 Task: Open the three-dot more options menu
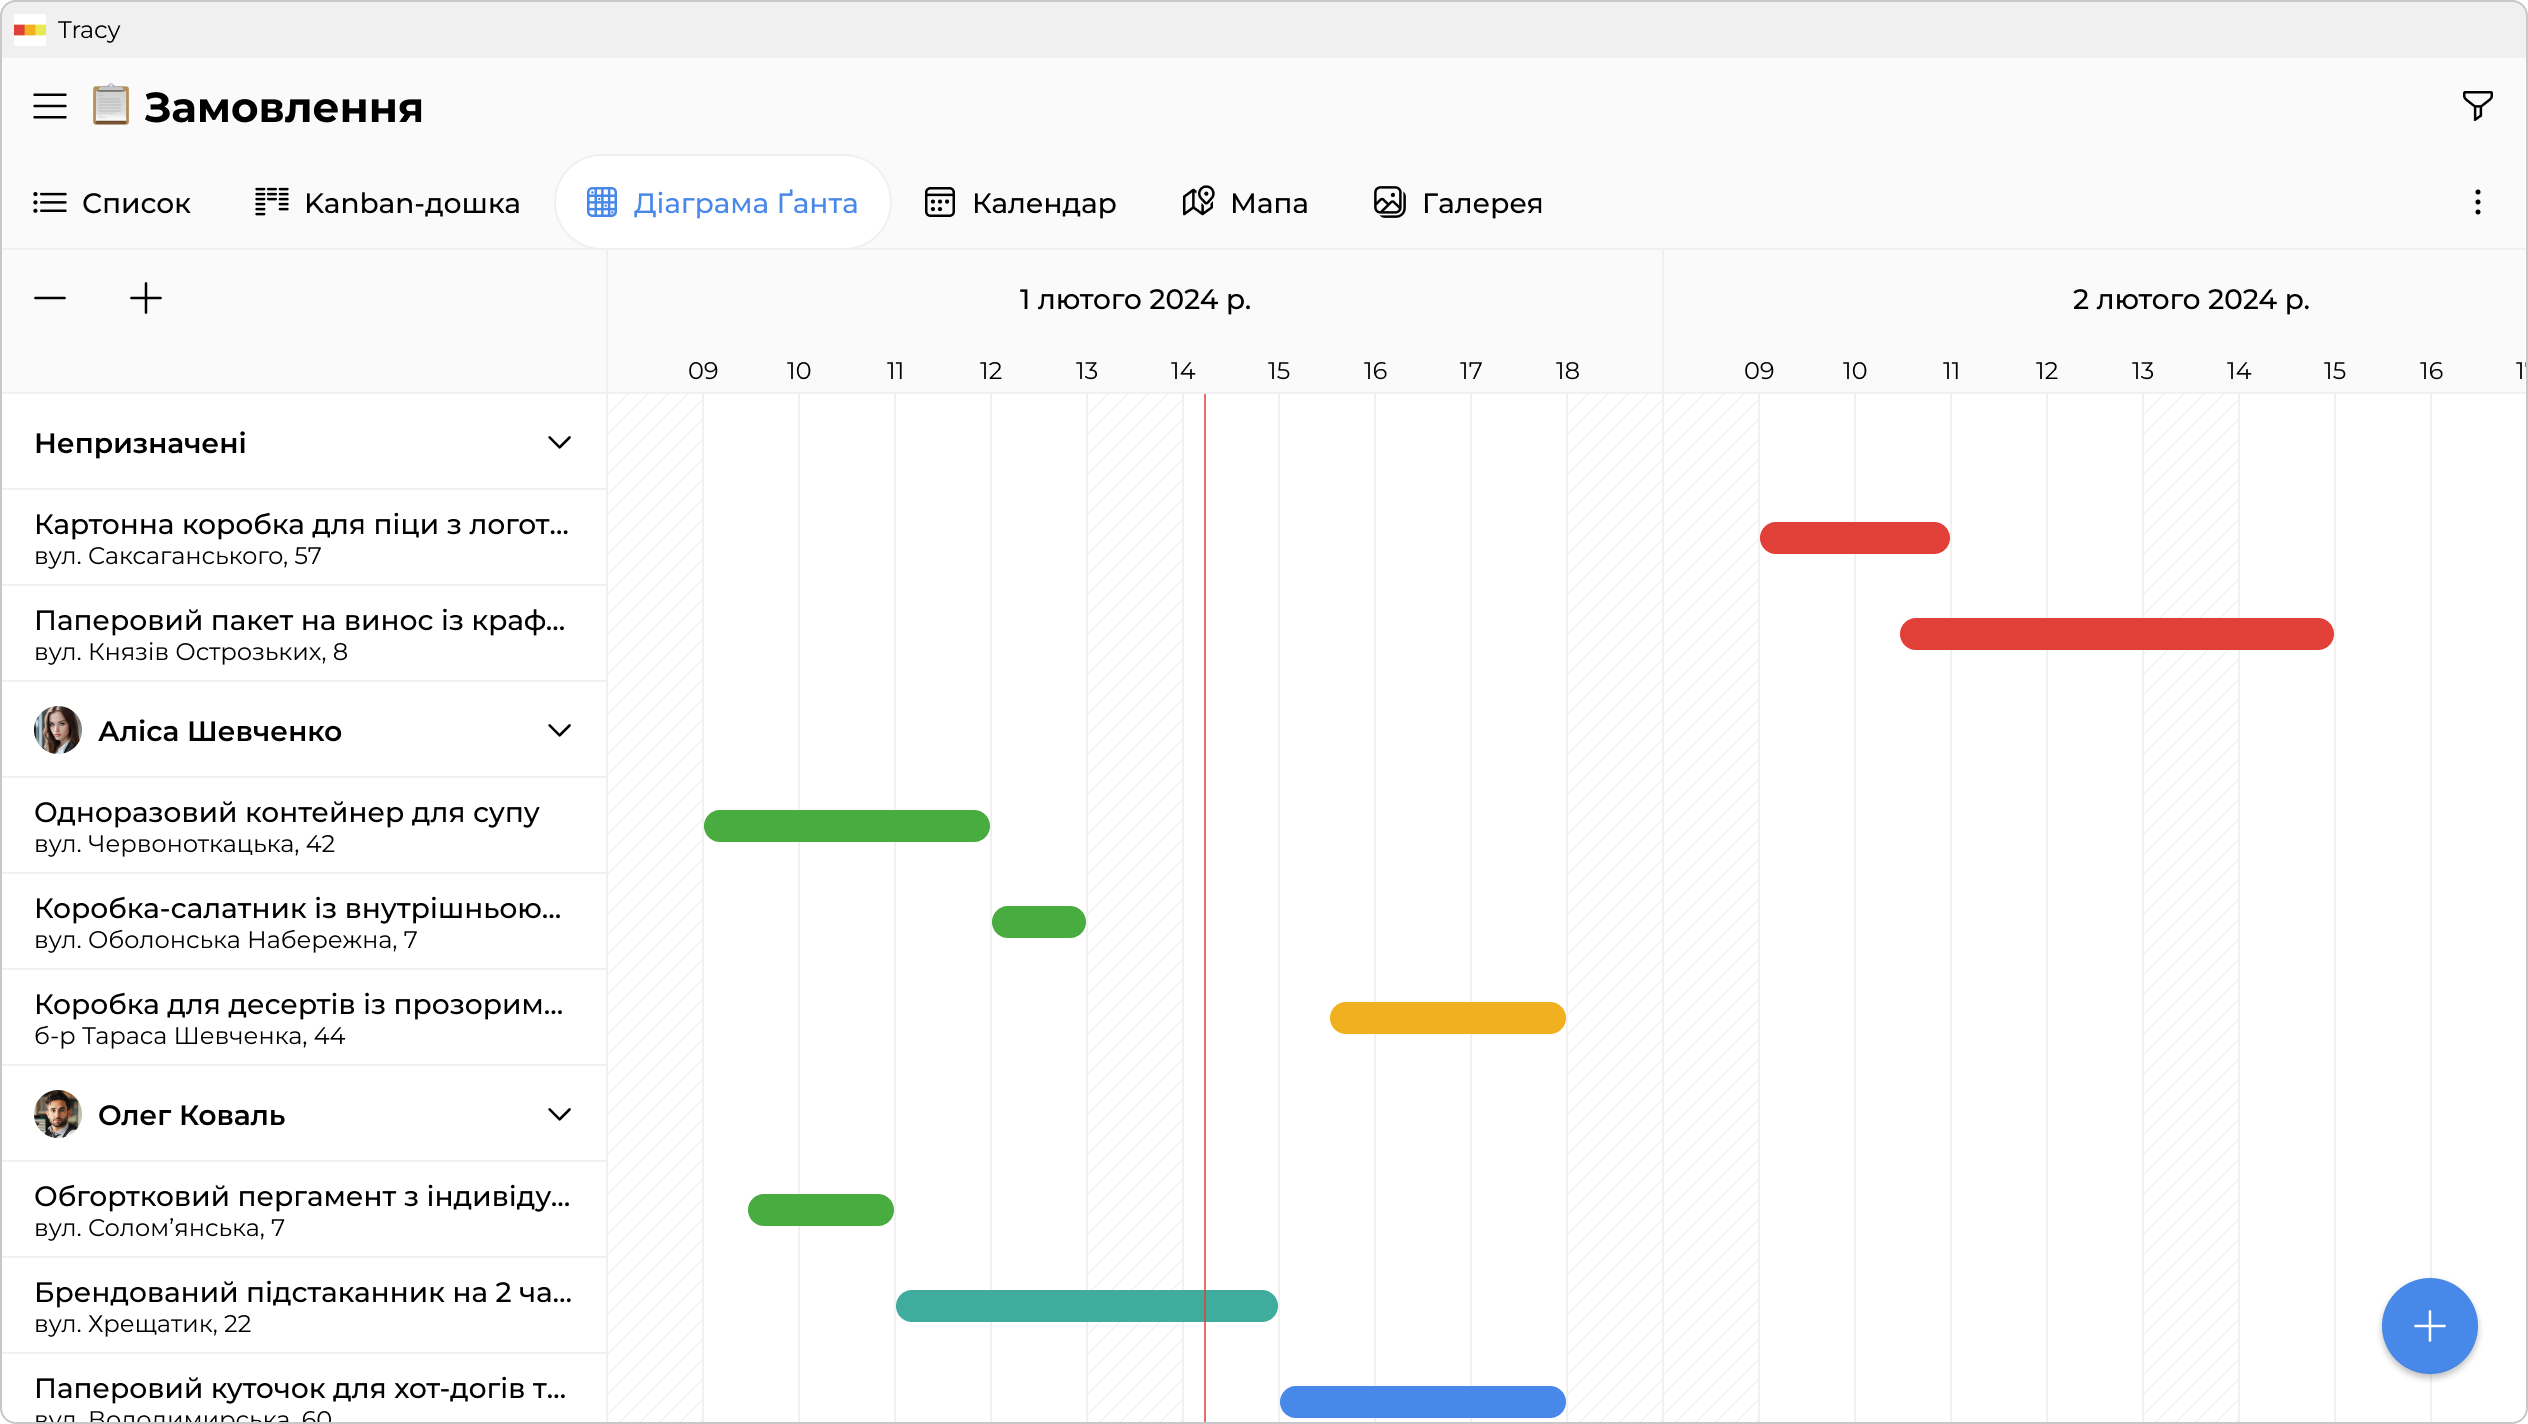click(2477, 203)
